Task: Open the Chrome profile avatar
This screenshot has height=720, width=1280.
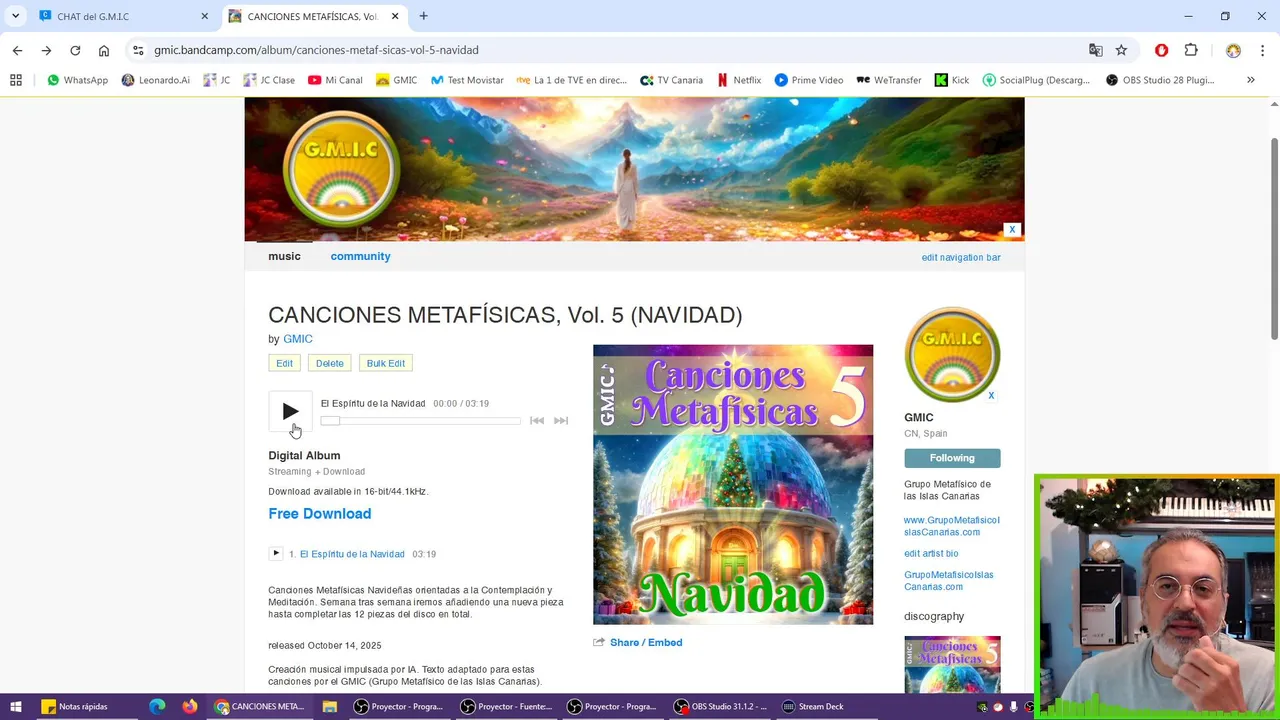Action: pos(1233,50)
